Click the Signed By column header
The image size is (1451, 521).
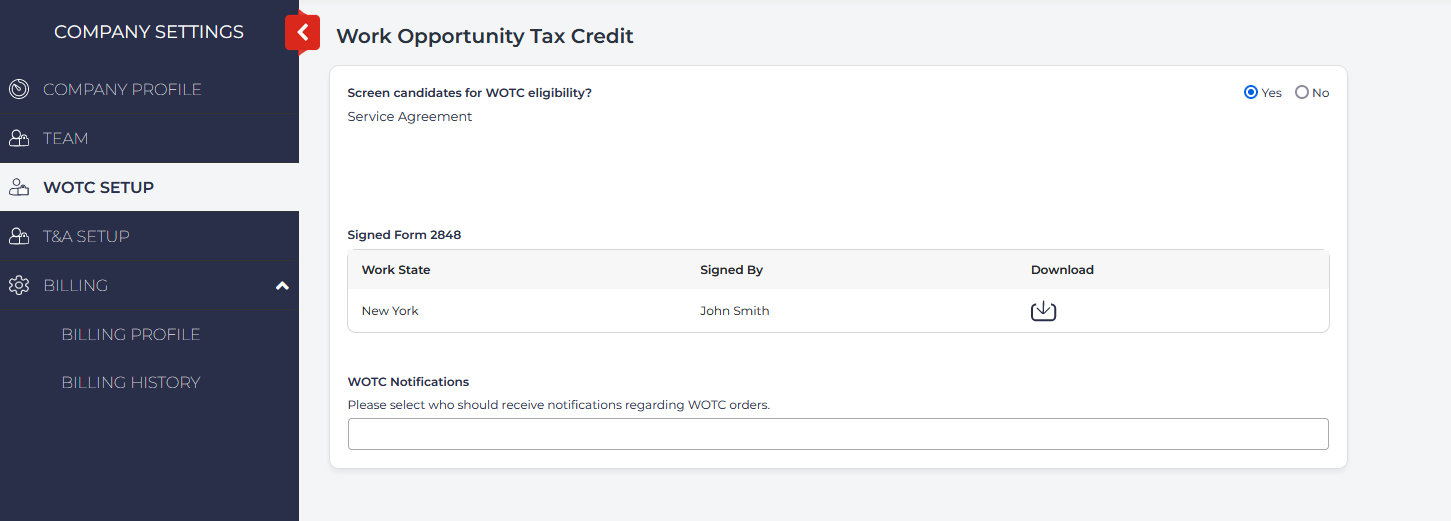coord(731,270)
